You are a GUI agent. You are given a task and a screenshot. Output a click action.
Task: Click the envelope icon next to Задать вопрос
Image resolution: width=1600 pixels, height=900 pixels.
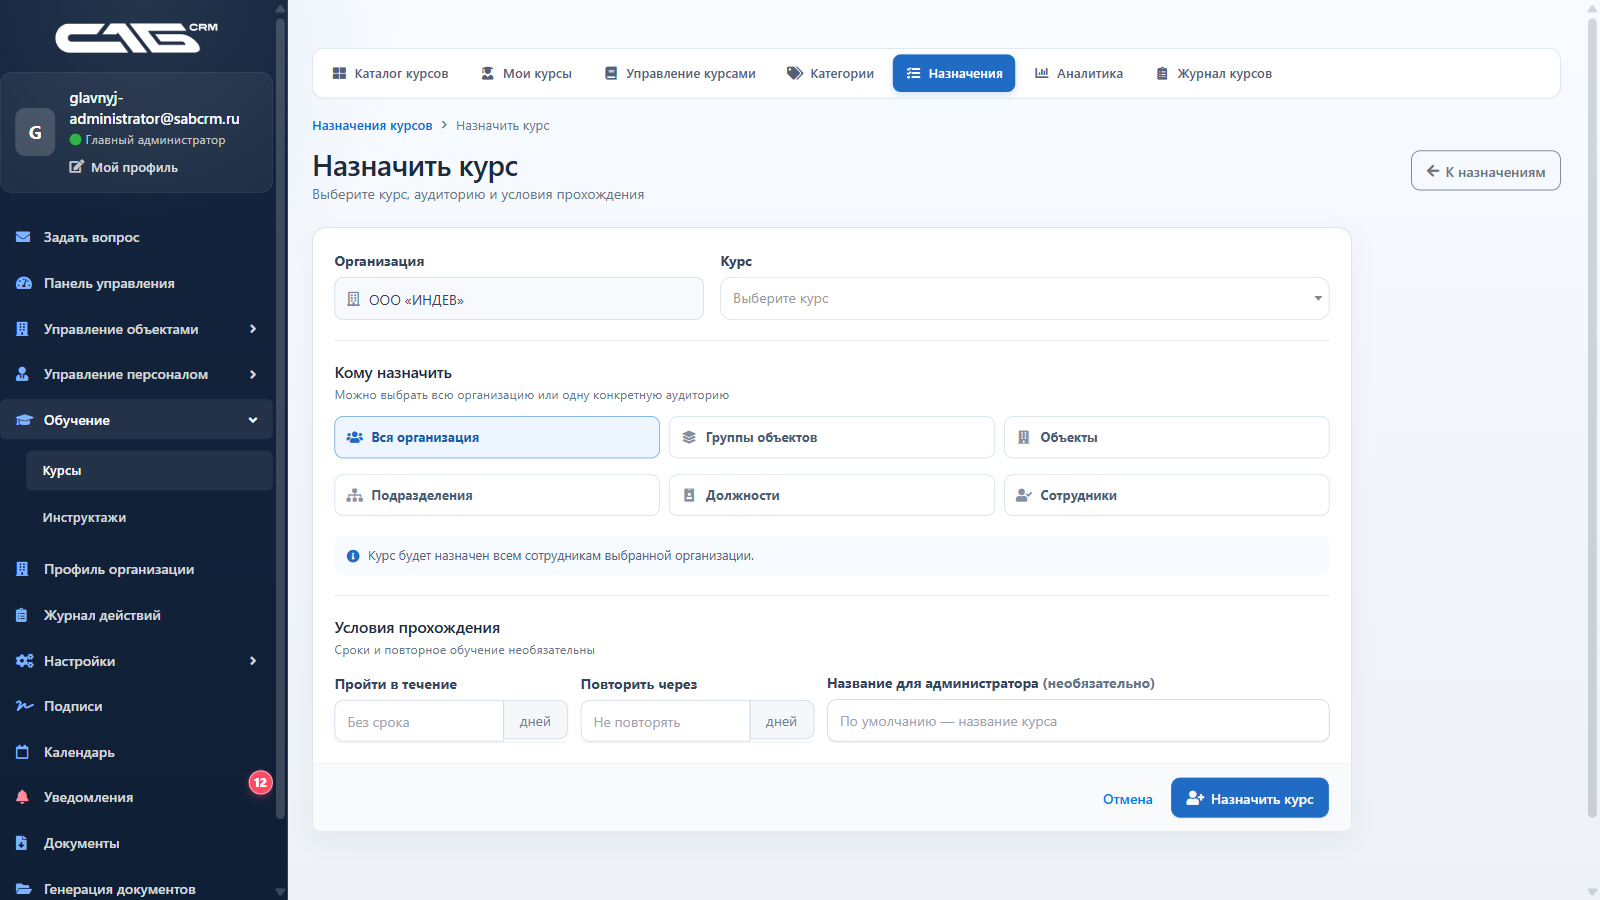23,237
